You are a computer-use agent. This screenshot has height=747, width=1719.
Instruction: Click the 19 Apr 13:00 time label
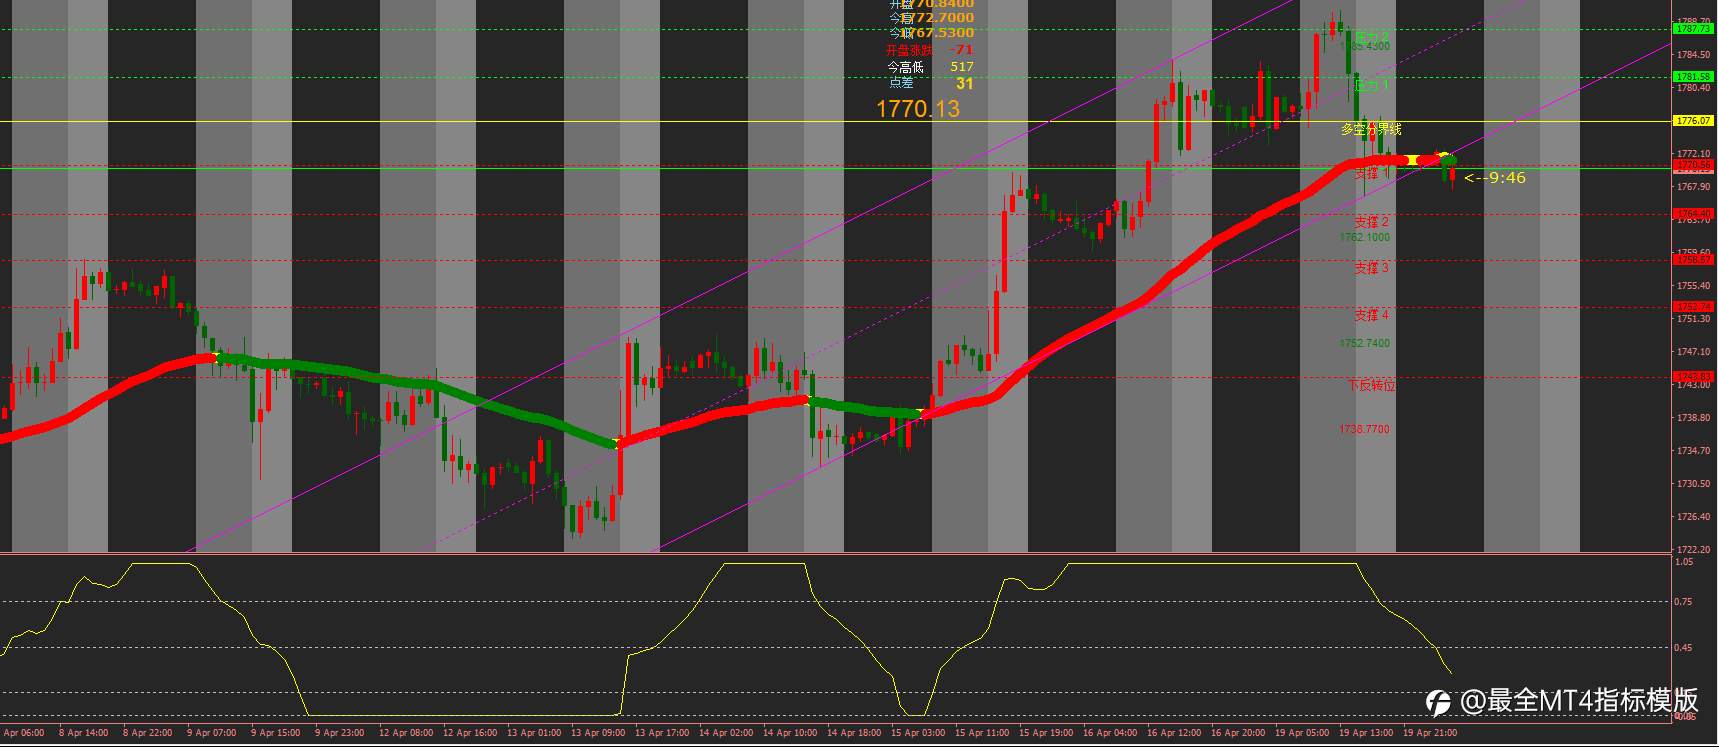pyautogui.click(x=1367, y=732)
